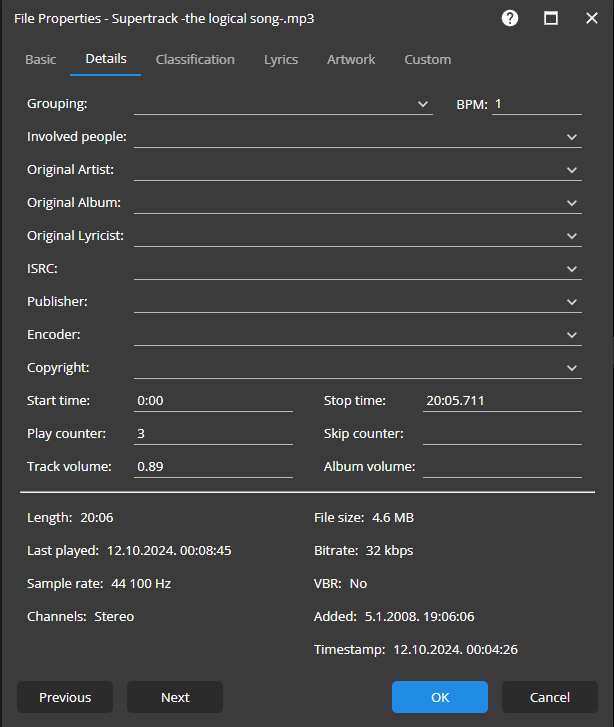Viewport: 614px width, 727px height.
Task: Go to the Lyrics tab
Action: click(281, 59)
